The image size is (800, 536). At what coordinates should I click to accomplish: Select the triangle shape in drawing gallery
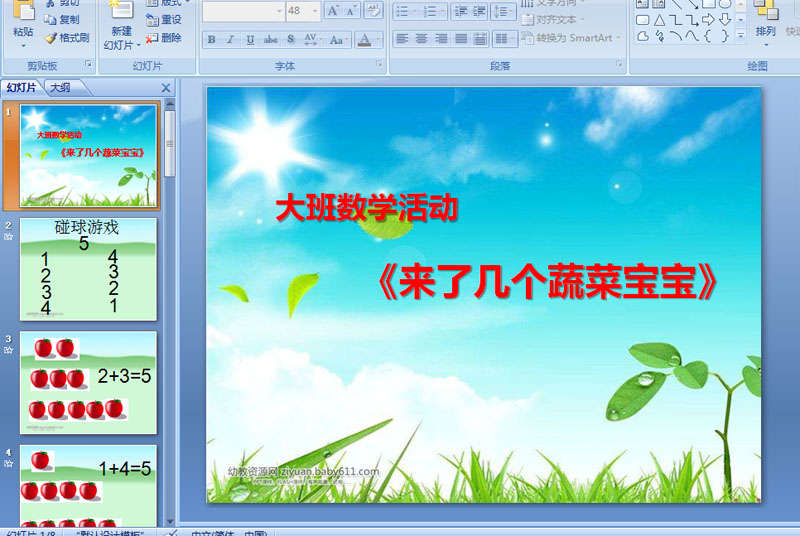point(659,20)
